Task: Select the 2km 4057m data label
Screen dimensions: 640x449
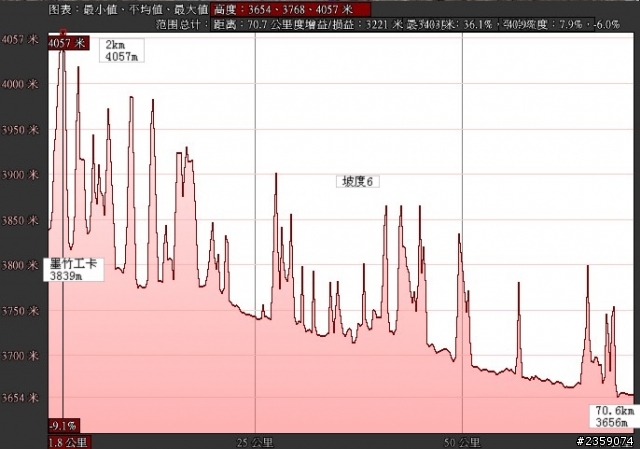Action: click(122, 51)
